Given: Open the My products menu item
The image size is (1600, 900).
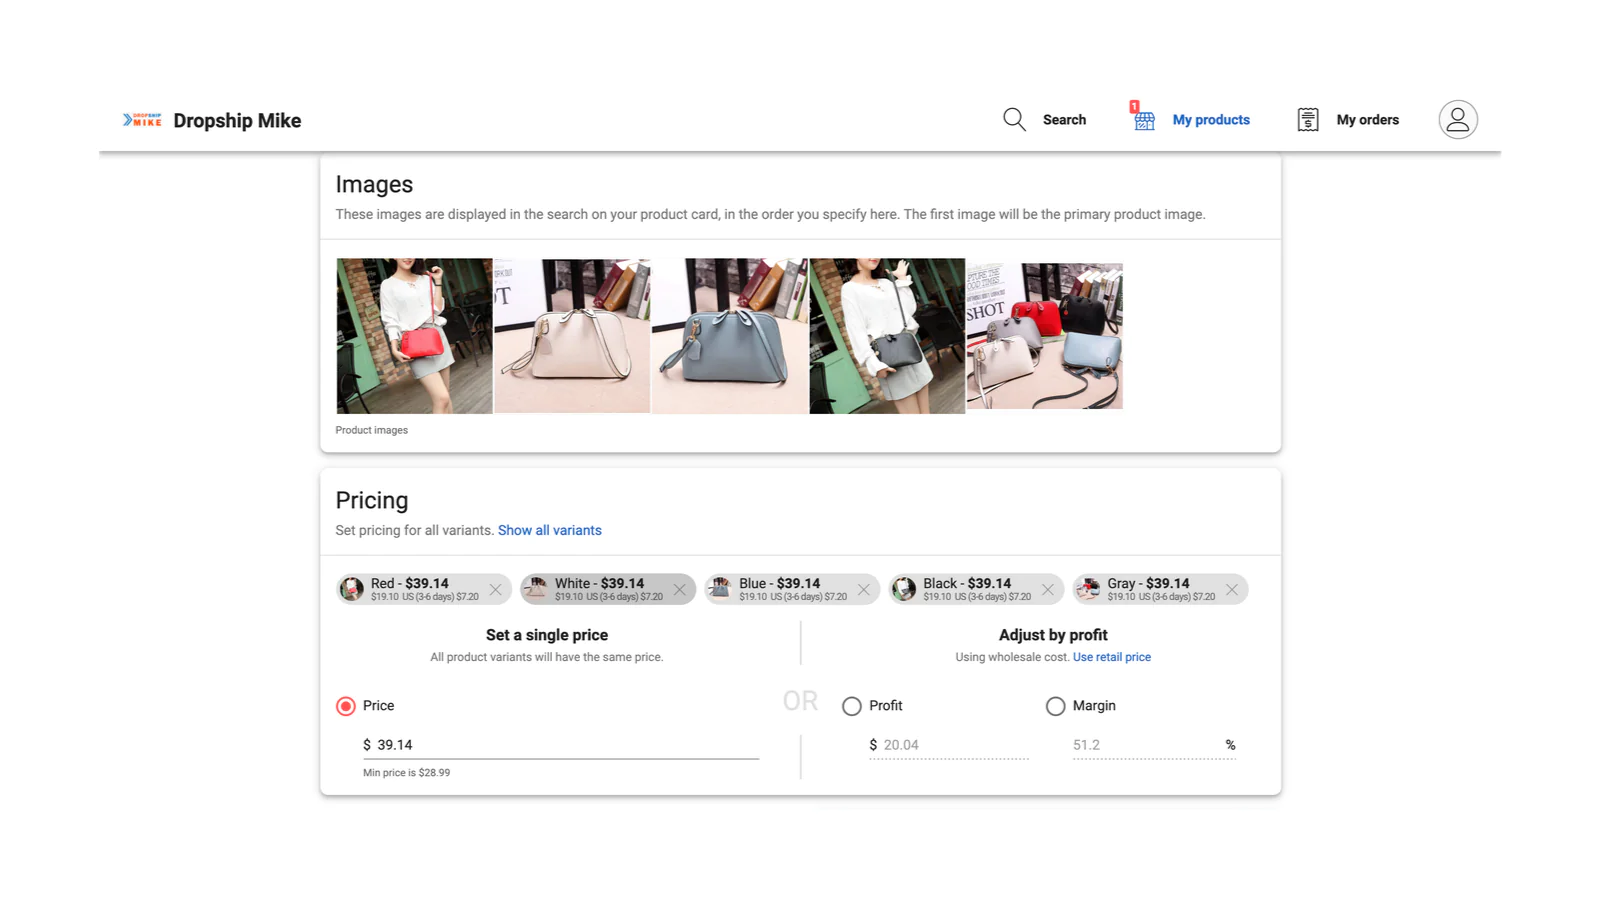Looking at the screenshot, I should 1210,120.
